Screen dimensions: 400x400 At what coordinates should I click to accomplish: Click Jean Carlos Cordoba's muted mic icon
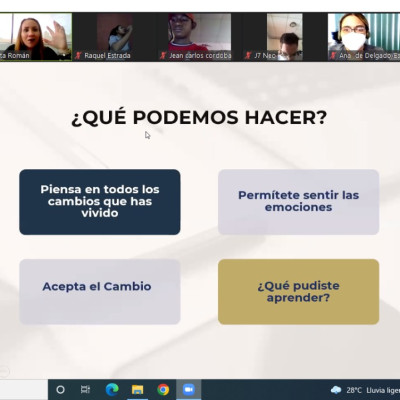click(x=163, y=55)
